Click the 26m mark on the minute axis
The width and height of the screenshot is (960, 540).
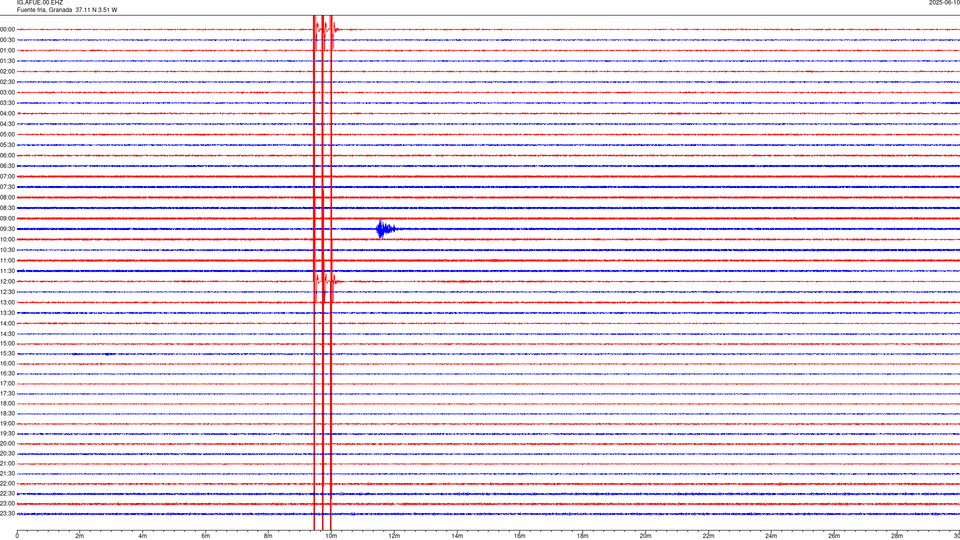point(834,536)
